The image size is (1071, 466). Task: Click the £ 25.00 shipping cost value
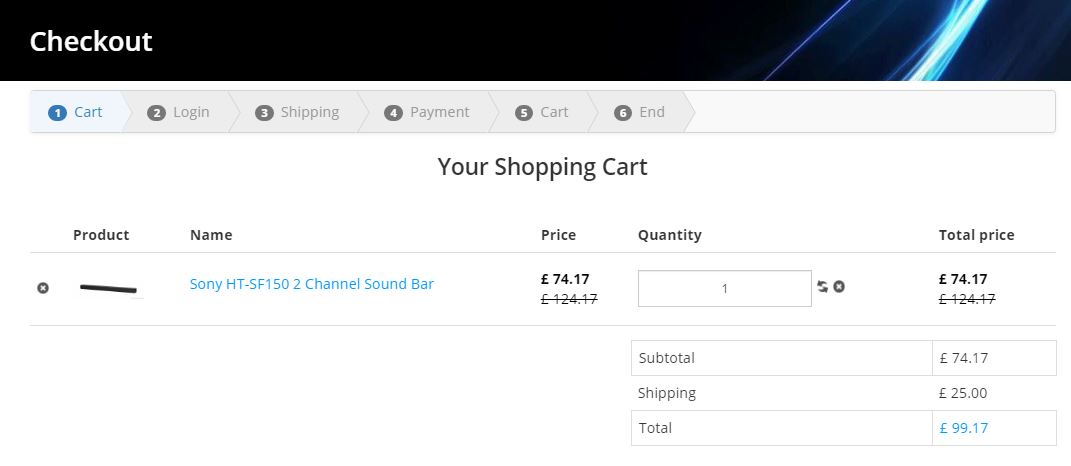point(964,393)
